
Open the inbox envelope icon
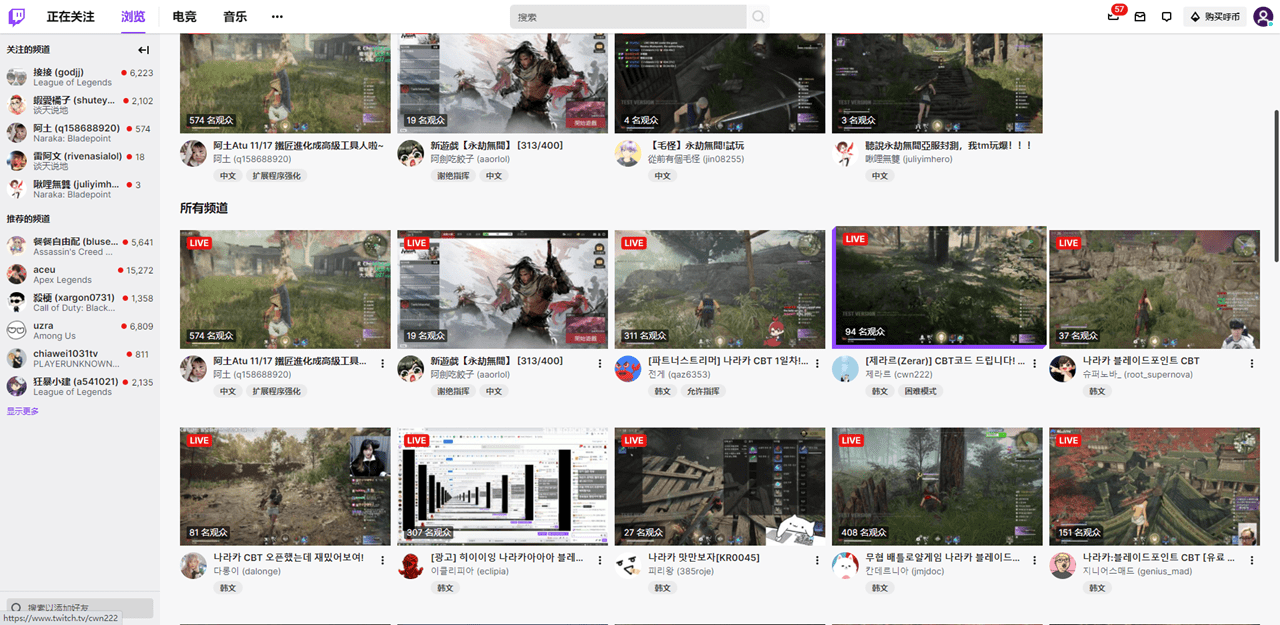(x=1140, y=17)
